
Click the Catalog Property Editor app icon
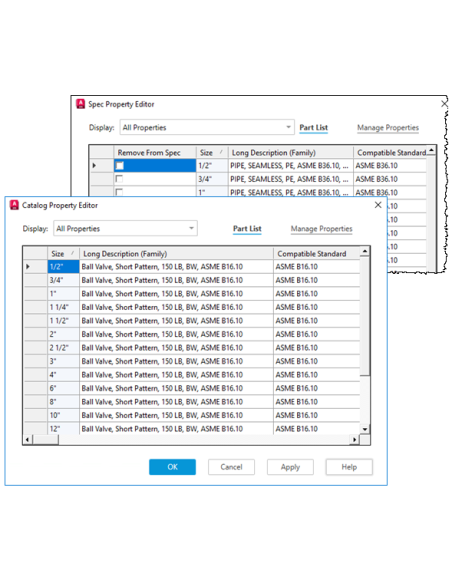click(14, 205)
